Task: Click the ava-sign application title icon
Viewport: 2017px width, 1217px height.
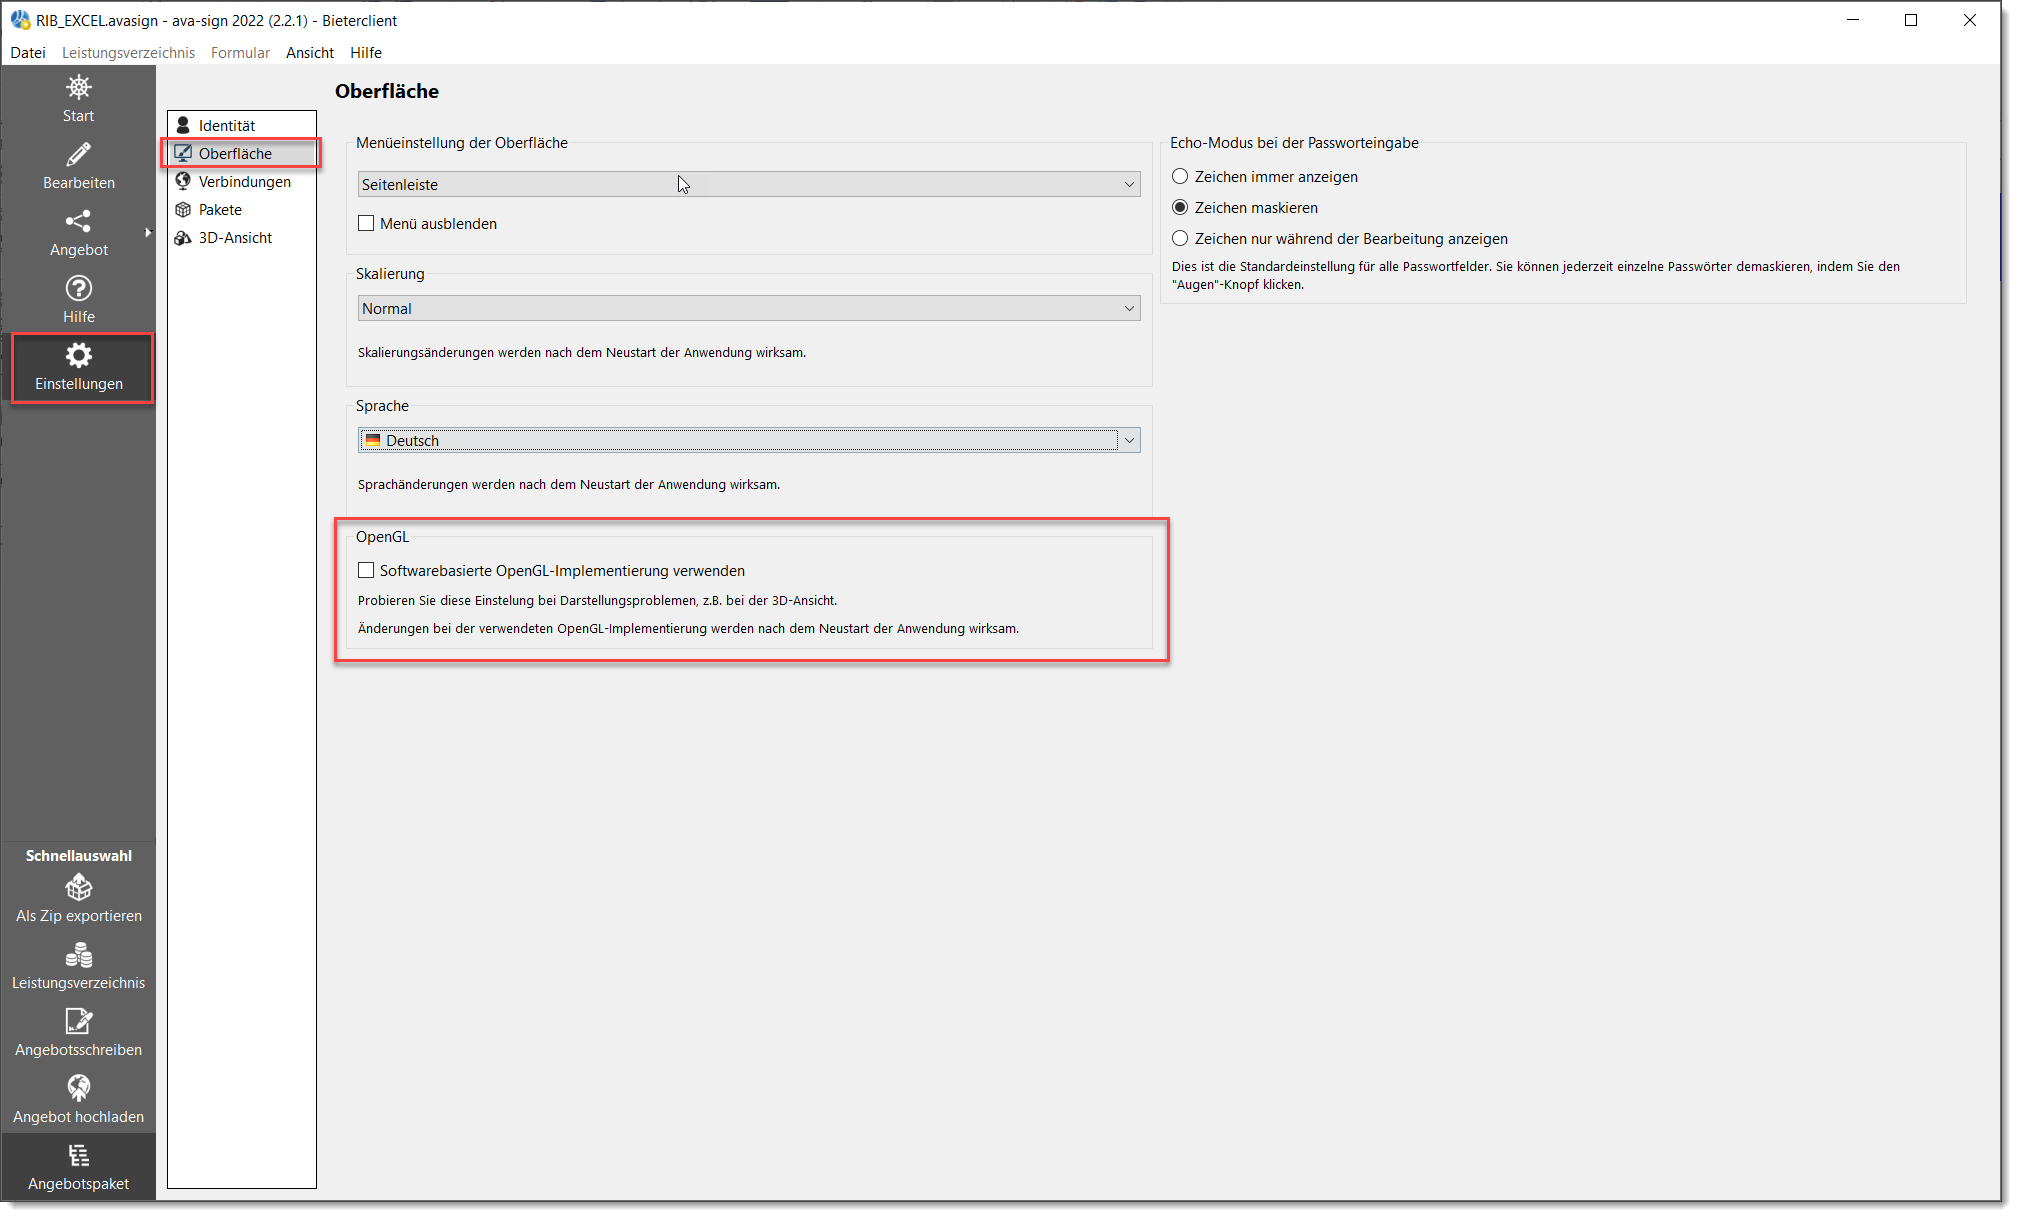Action: coord(20,20)
